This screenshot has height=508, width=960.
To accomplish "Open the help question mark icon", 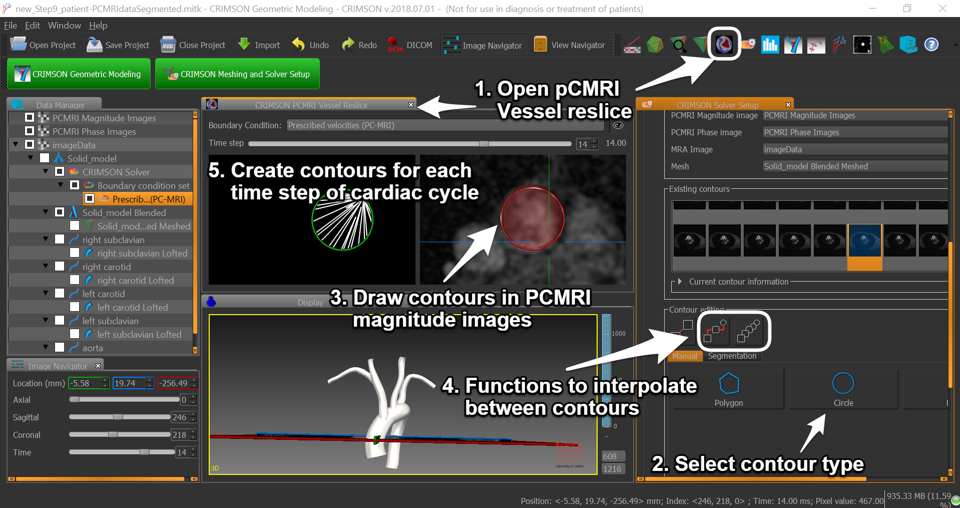I will 931,45.
